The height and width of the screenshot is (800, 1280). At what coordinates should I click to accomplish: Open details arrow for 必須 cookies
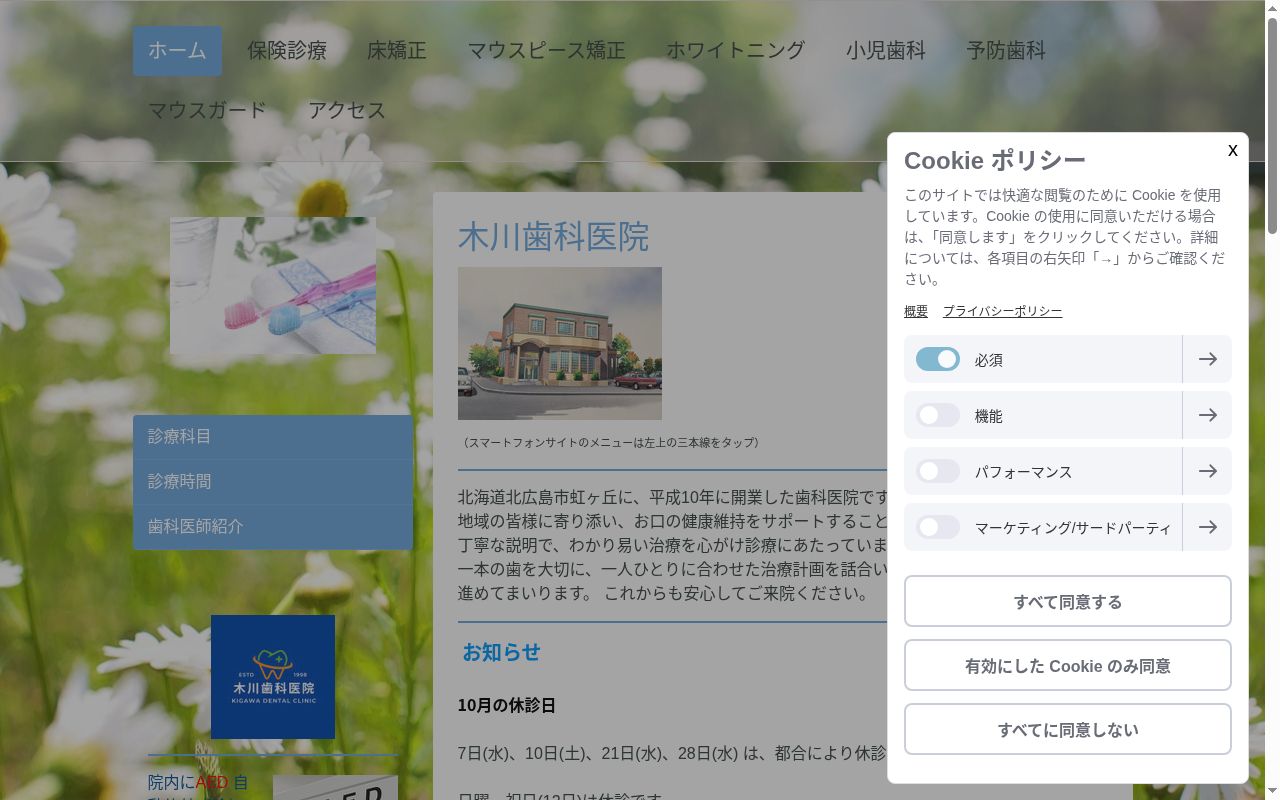click(x=1207, y=359)
